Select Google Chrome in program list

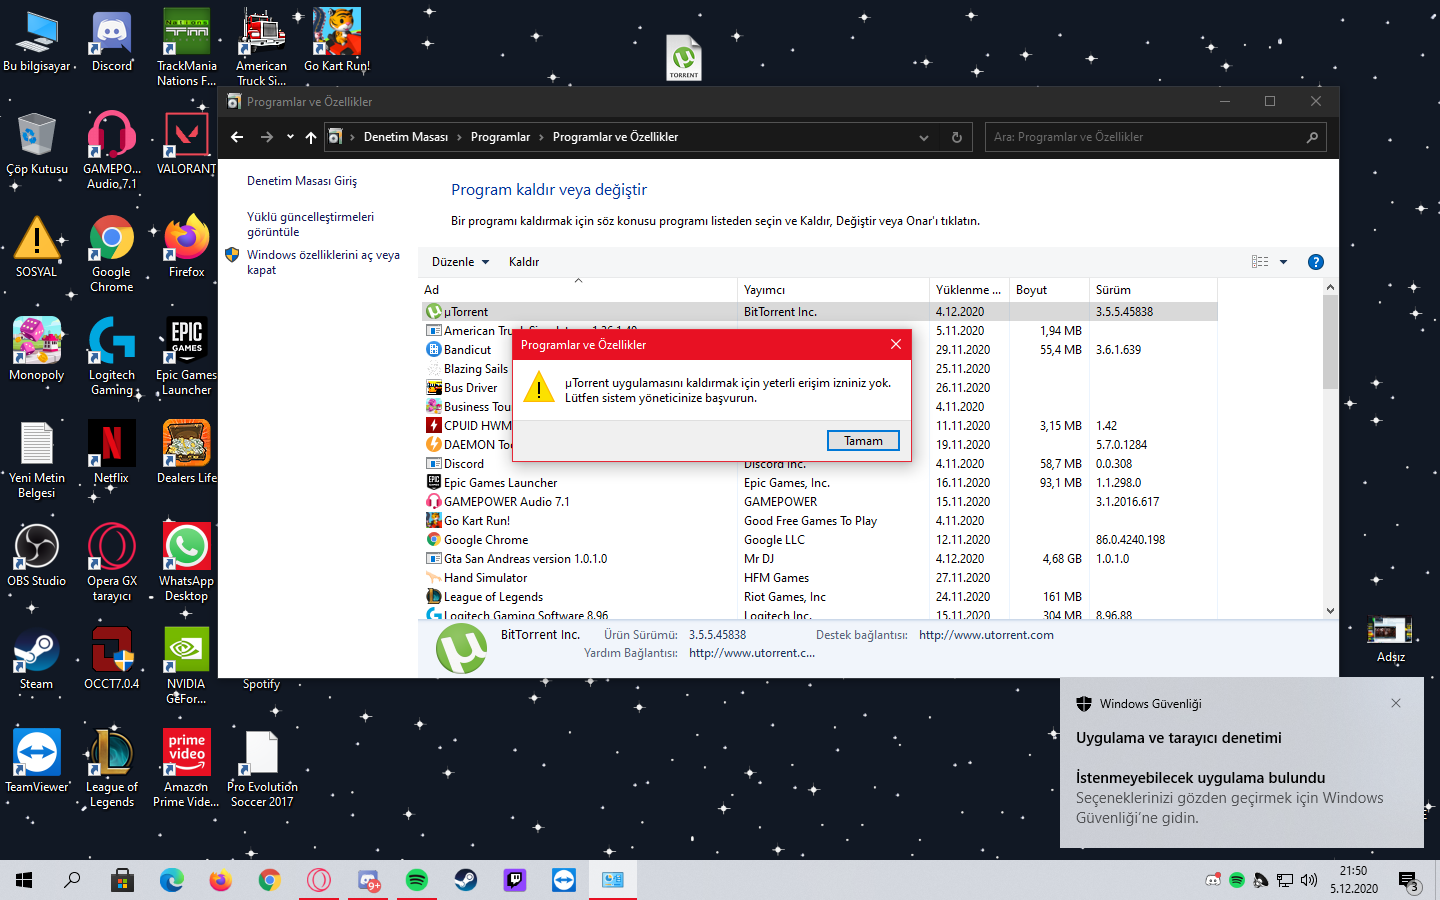820,540
